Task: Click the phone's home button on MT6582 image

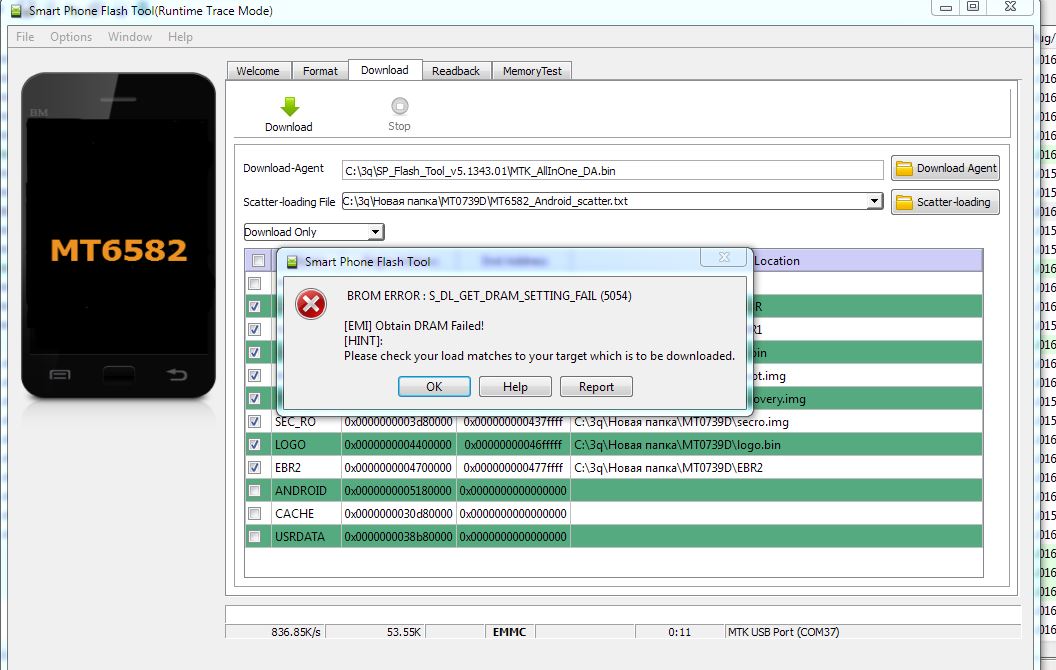Action: pos(118,375)
